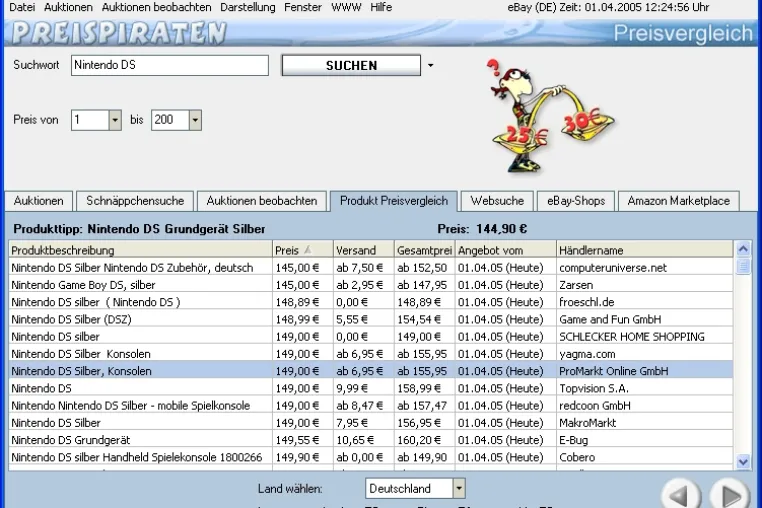762x508 pixels.
Task: Click the Suchwort input field
Action: point(170,65)
